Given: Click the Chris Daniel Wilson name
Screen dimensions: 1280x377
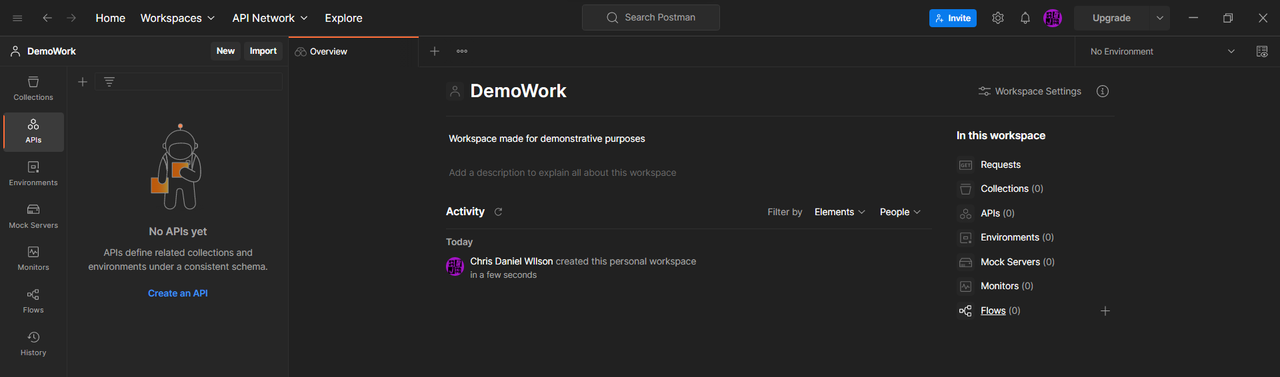Looking at the screenshot, I should coord(511,261).
